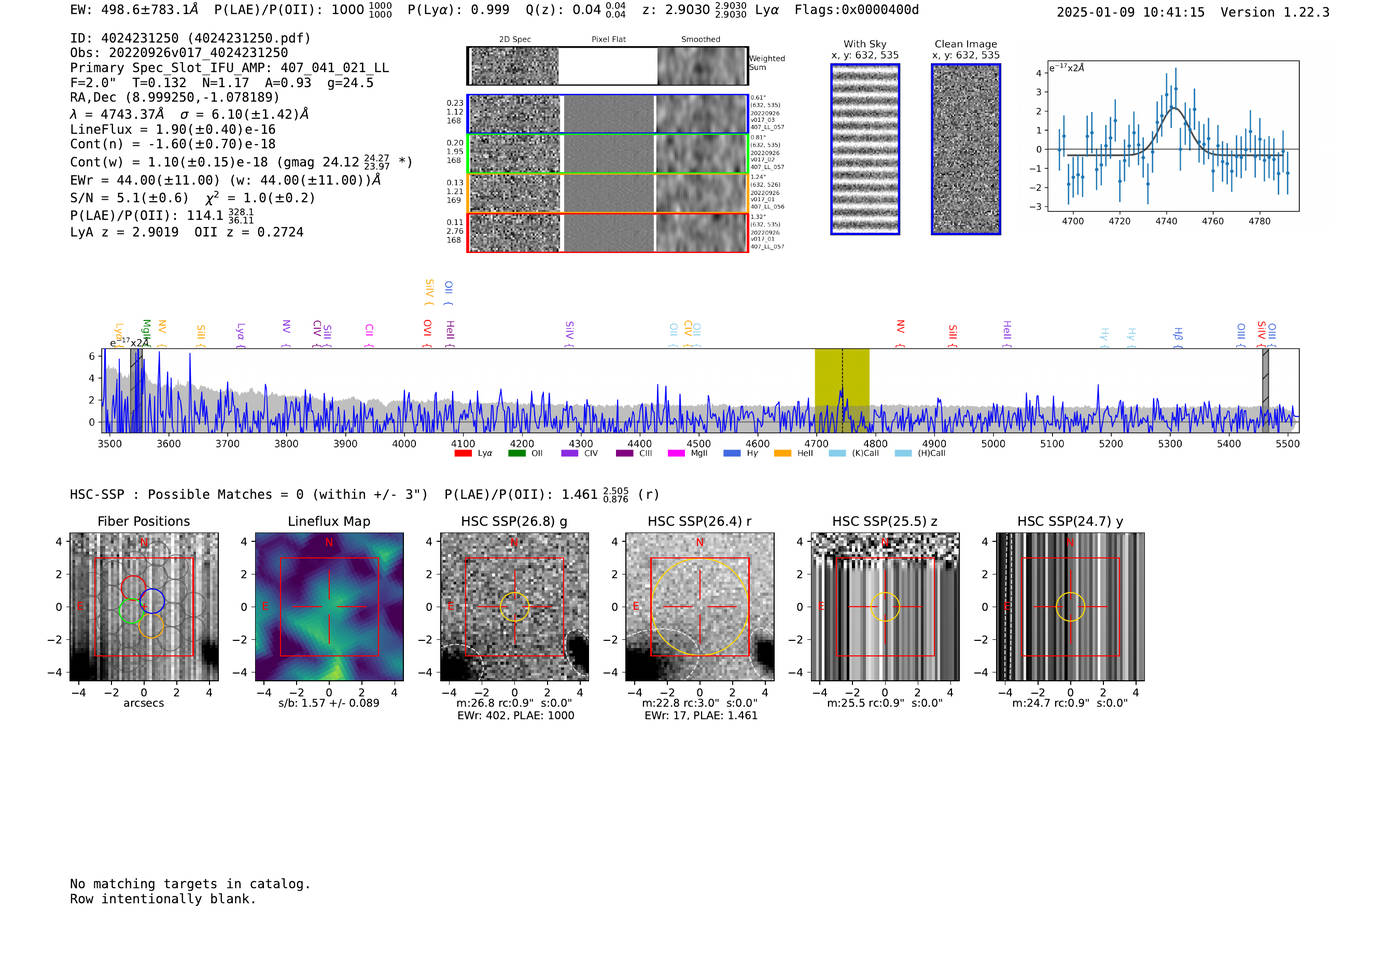Click the 'P(Lyα): 0.999' header value
The height and width of the screenshot is (953, 1400).
pos(459,9)
